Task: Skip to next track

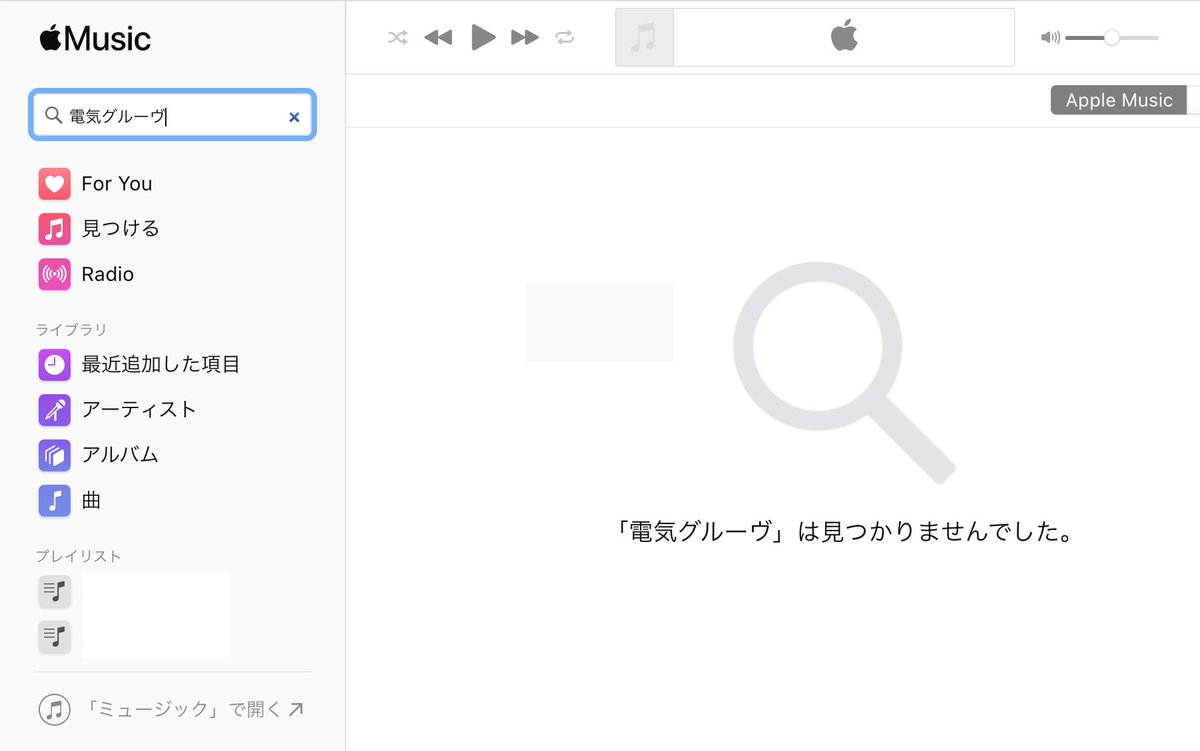Action: pyautogui.click(x=525, y=38)
